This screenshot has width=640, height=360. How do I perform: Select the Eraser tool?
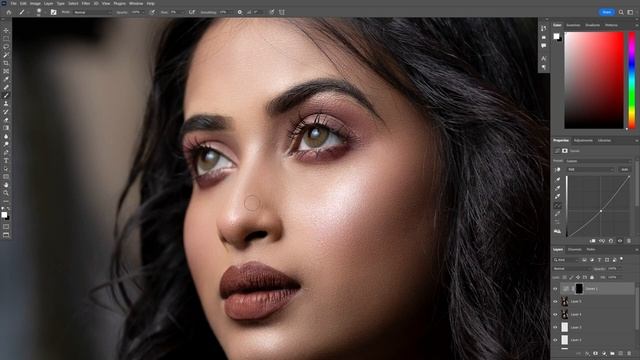click(x=6, y=120)
